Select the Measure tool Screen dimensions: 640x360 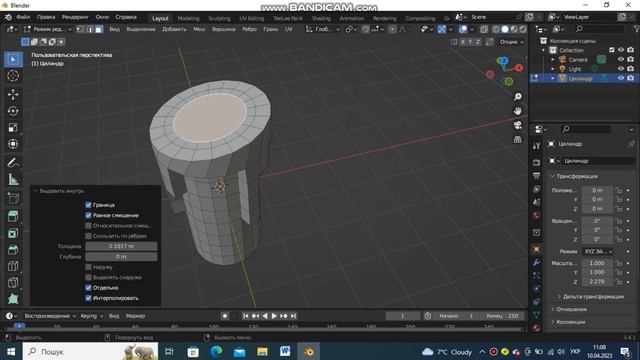(13, 179)
